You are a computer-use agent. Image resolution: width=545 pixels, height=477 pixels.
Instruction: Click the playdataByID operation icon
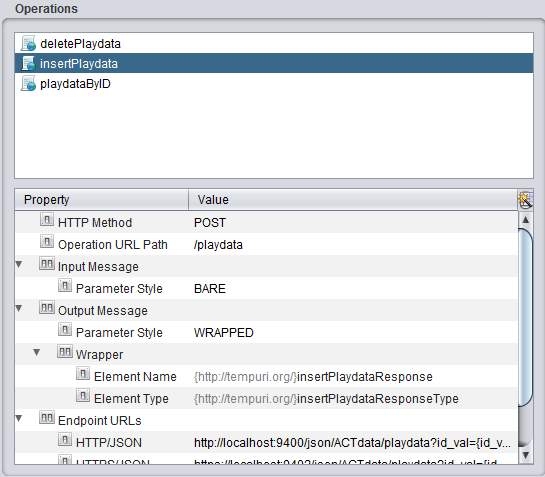(28, 83)
